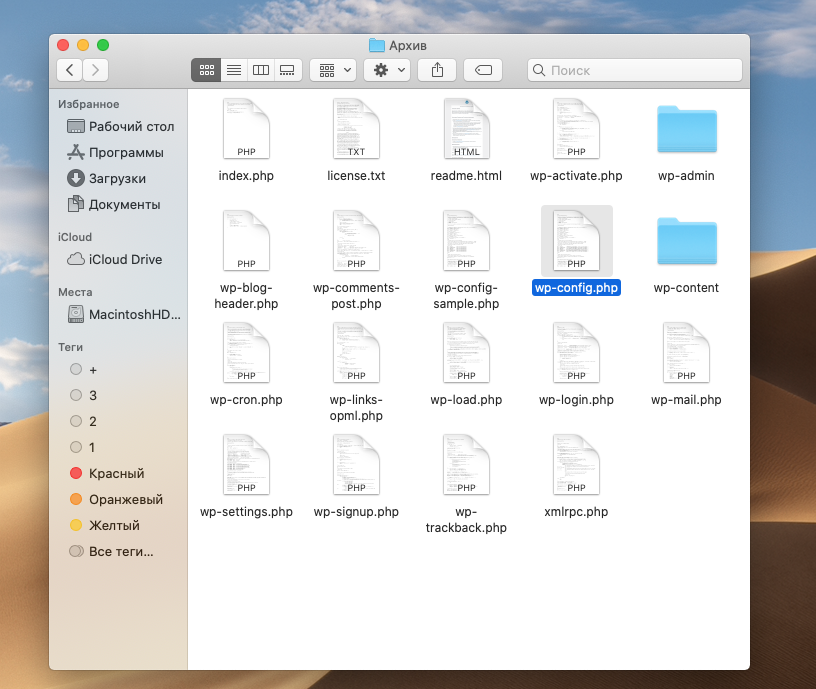
Task: Open the group-by arrangement dropdown
Action: point(333,70)
